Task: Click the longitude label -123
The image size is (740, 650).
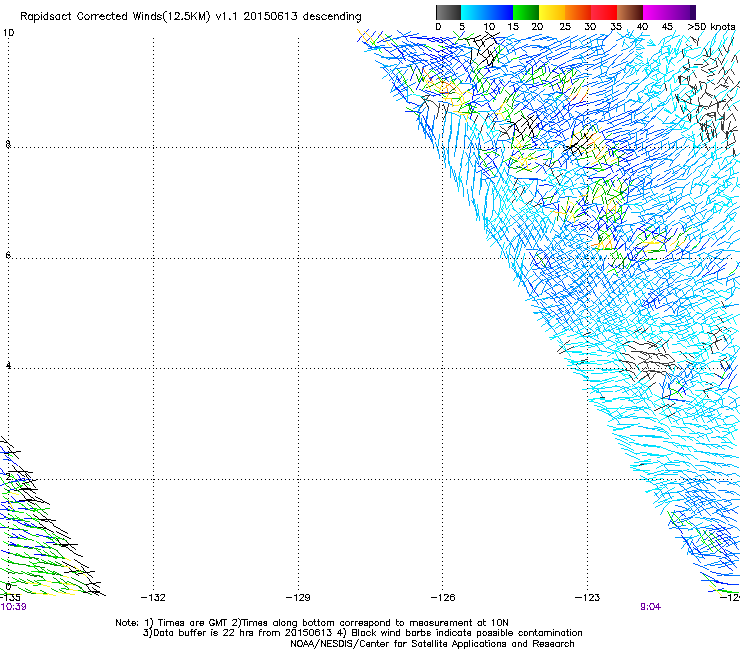Action: 588,598
